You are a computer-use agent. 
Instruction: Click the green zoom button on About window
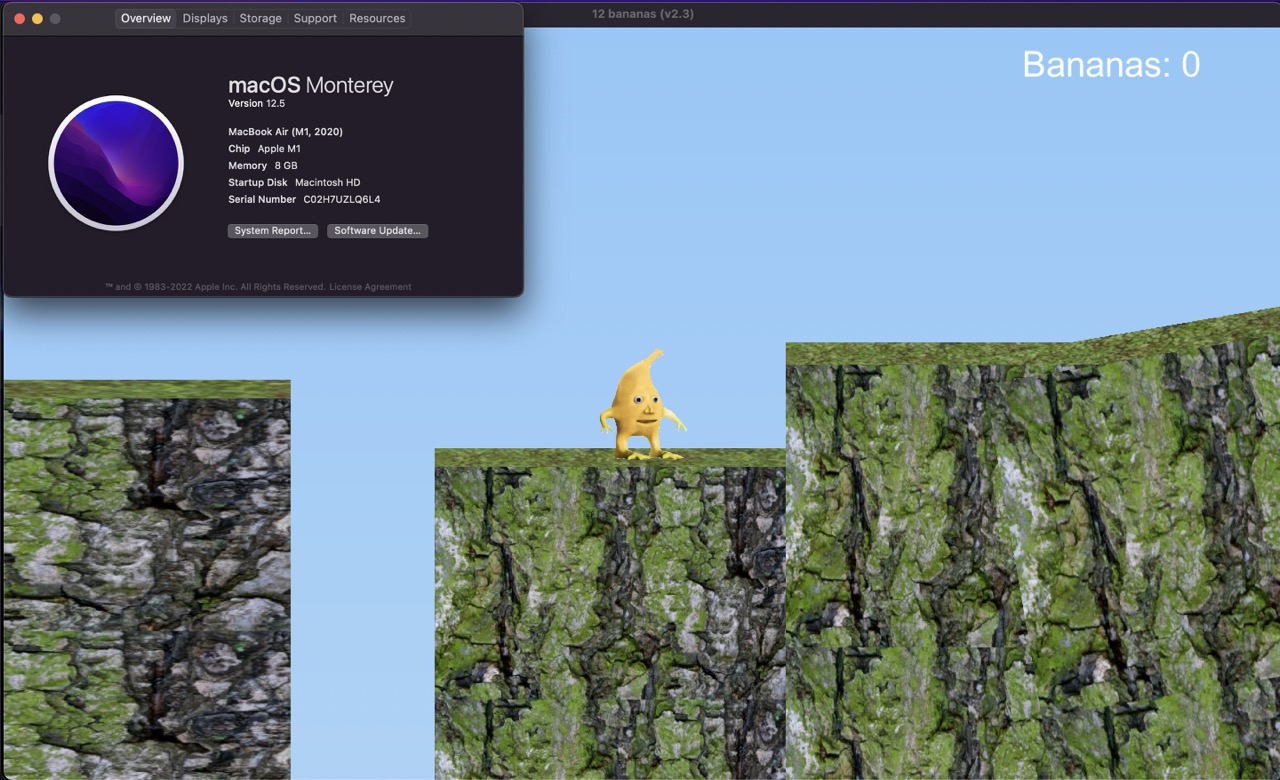coord(55,17)
